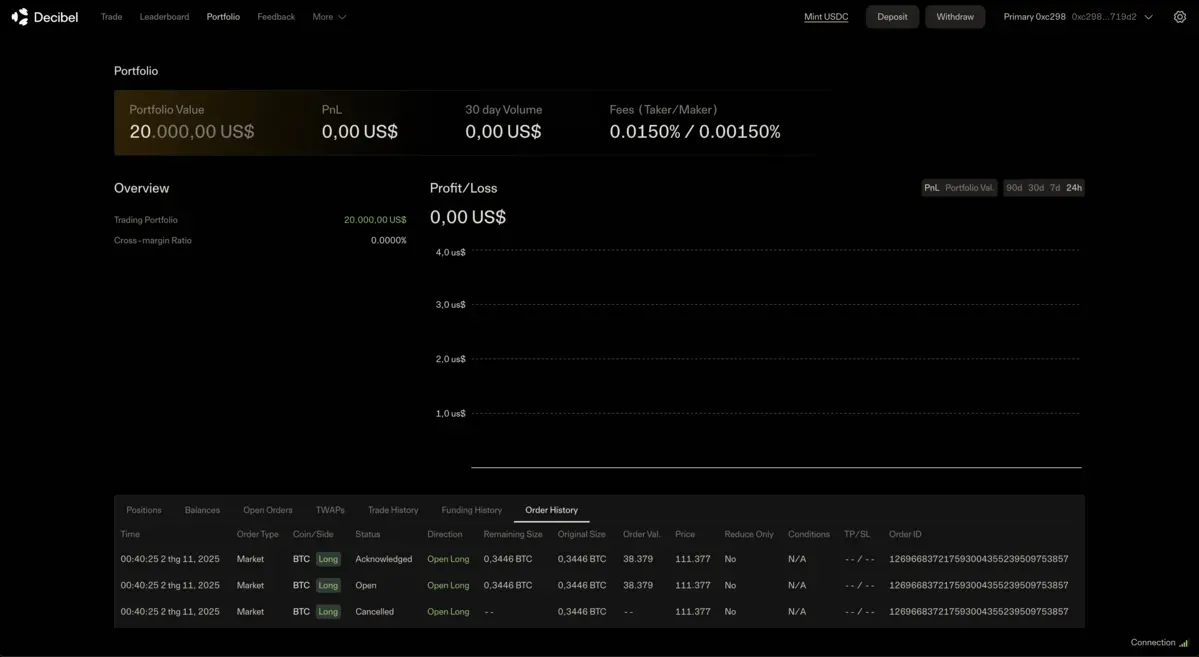This screenshot has width=1199, height=657.
Task: Select the 30d time range
Action: [1036, 188]
